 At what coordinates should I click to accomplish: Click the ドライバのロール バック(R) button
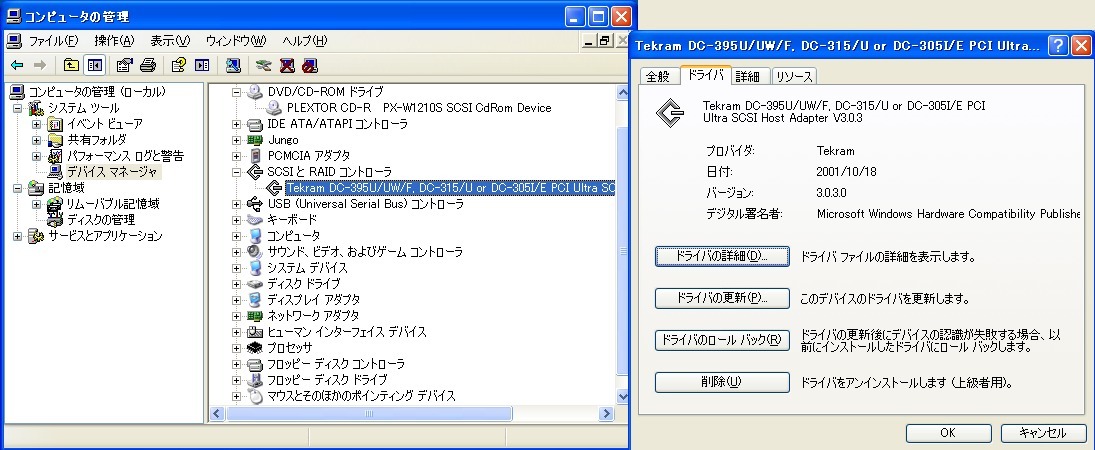pyautogui.click(x=722, y=340)
